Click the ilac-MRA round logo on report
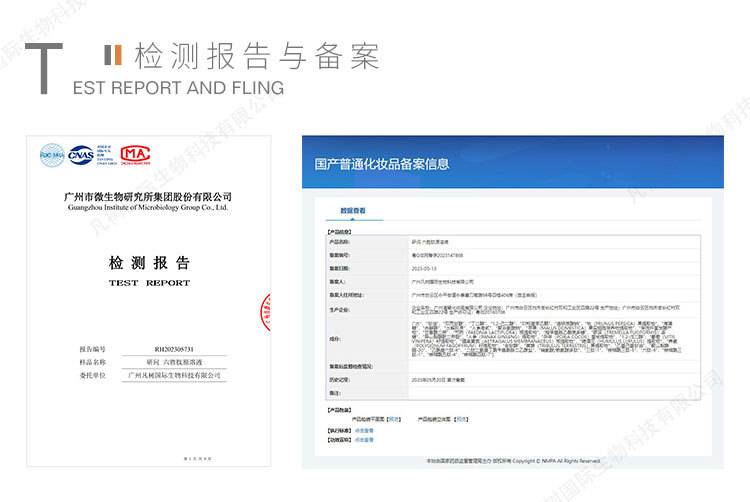The image size is (750, 502). [52, 155]
